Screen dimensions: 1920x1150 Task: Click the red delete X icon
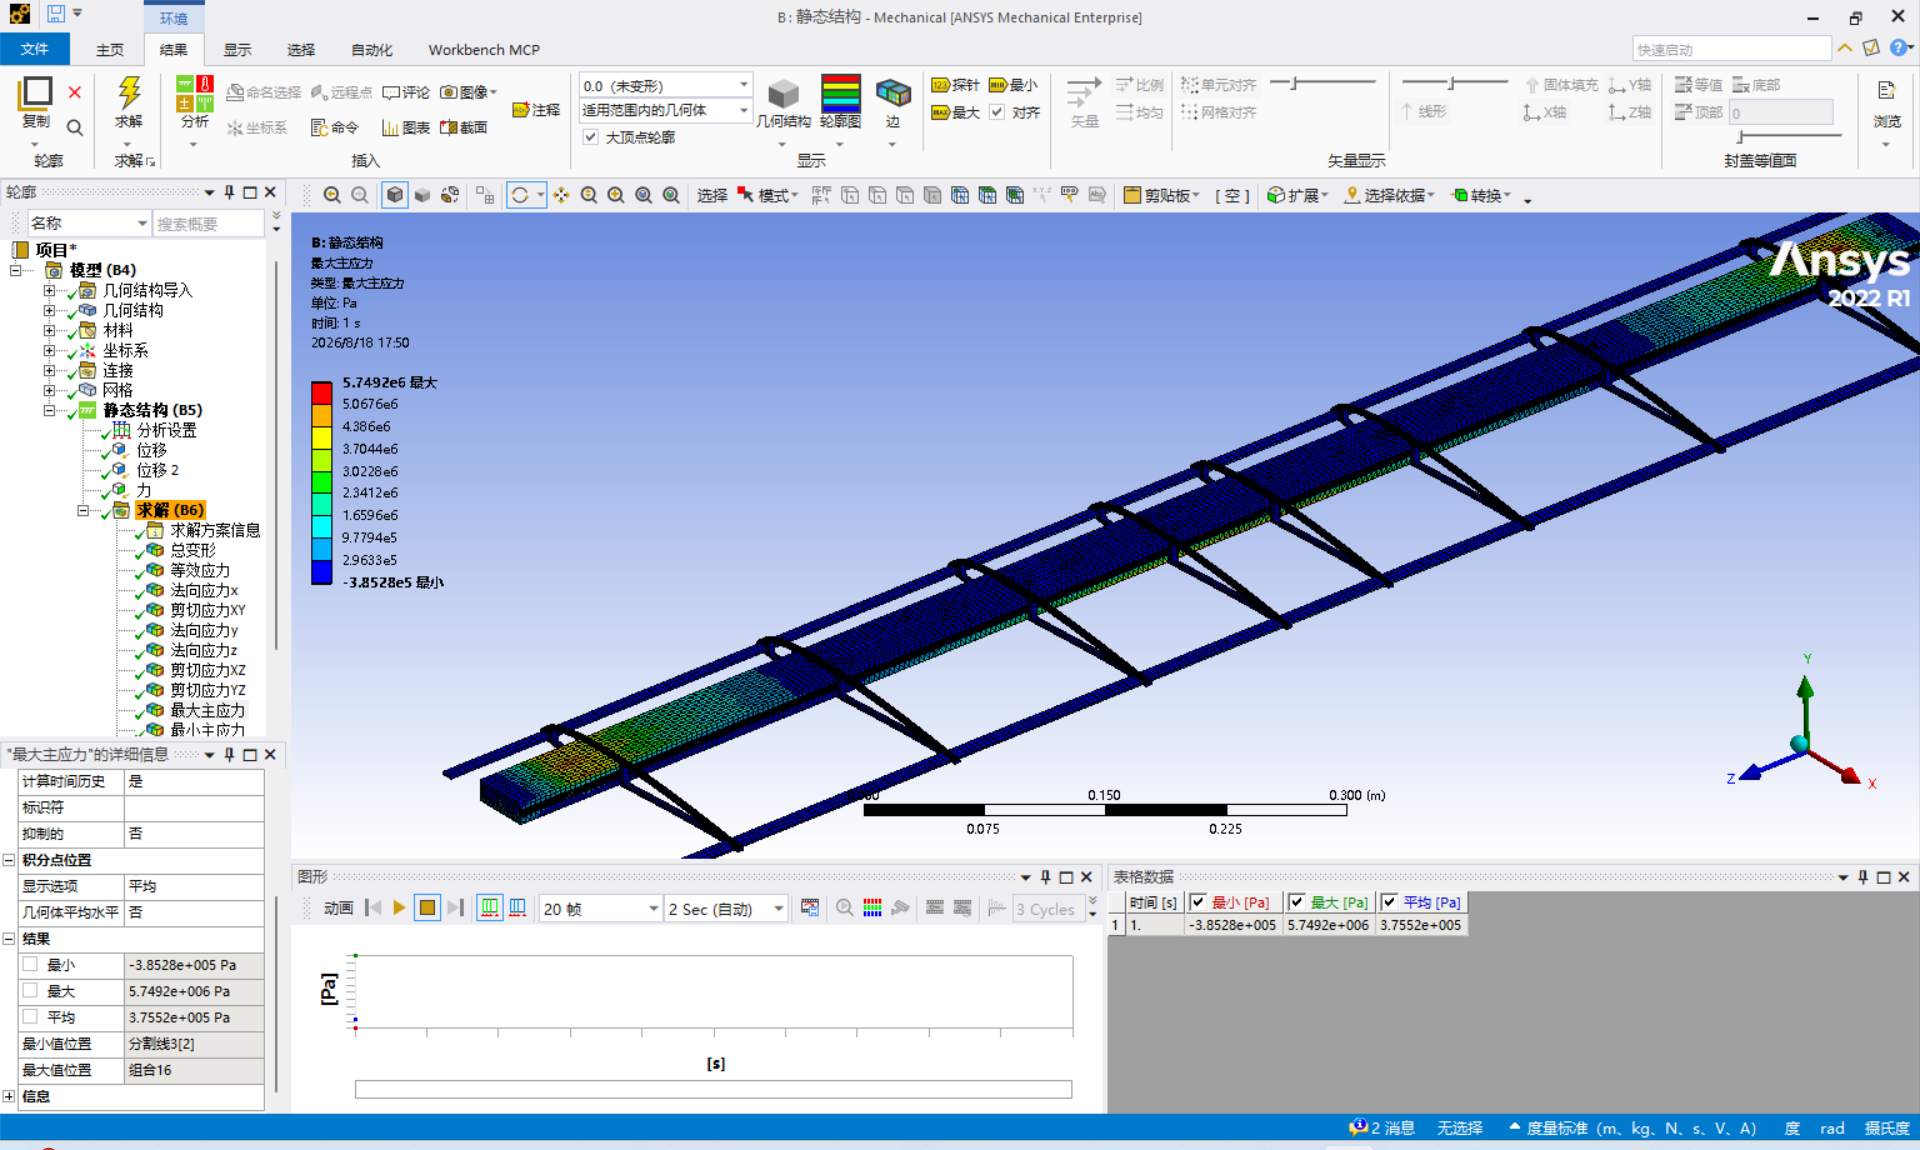coord(75,93)
